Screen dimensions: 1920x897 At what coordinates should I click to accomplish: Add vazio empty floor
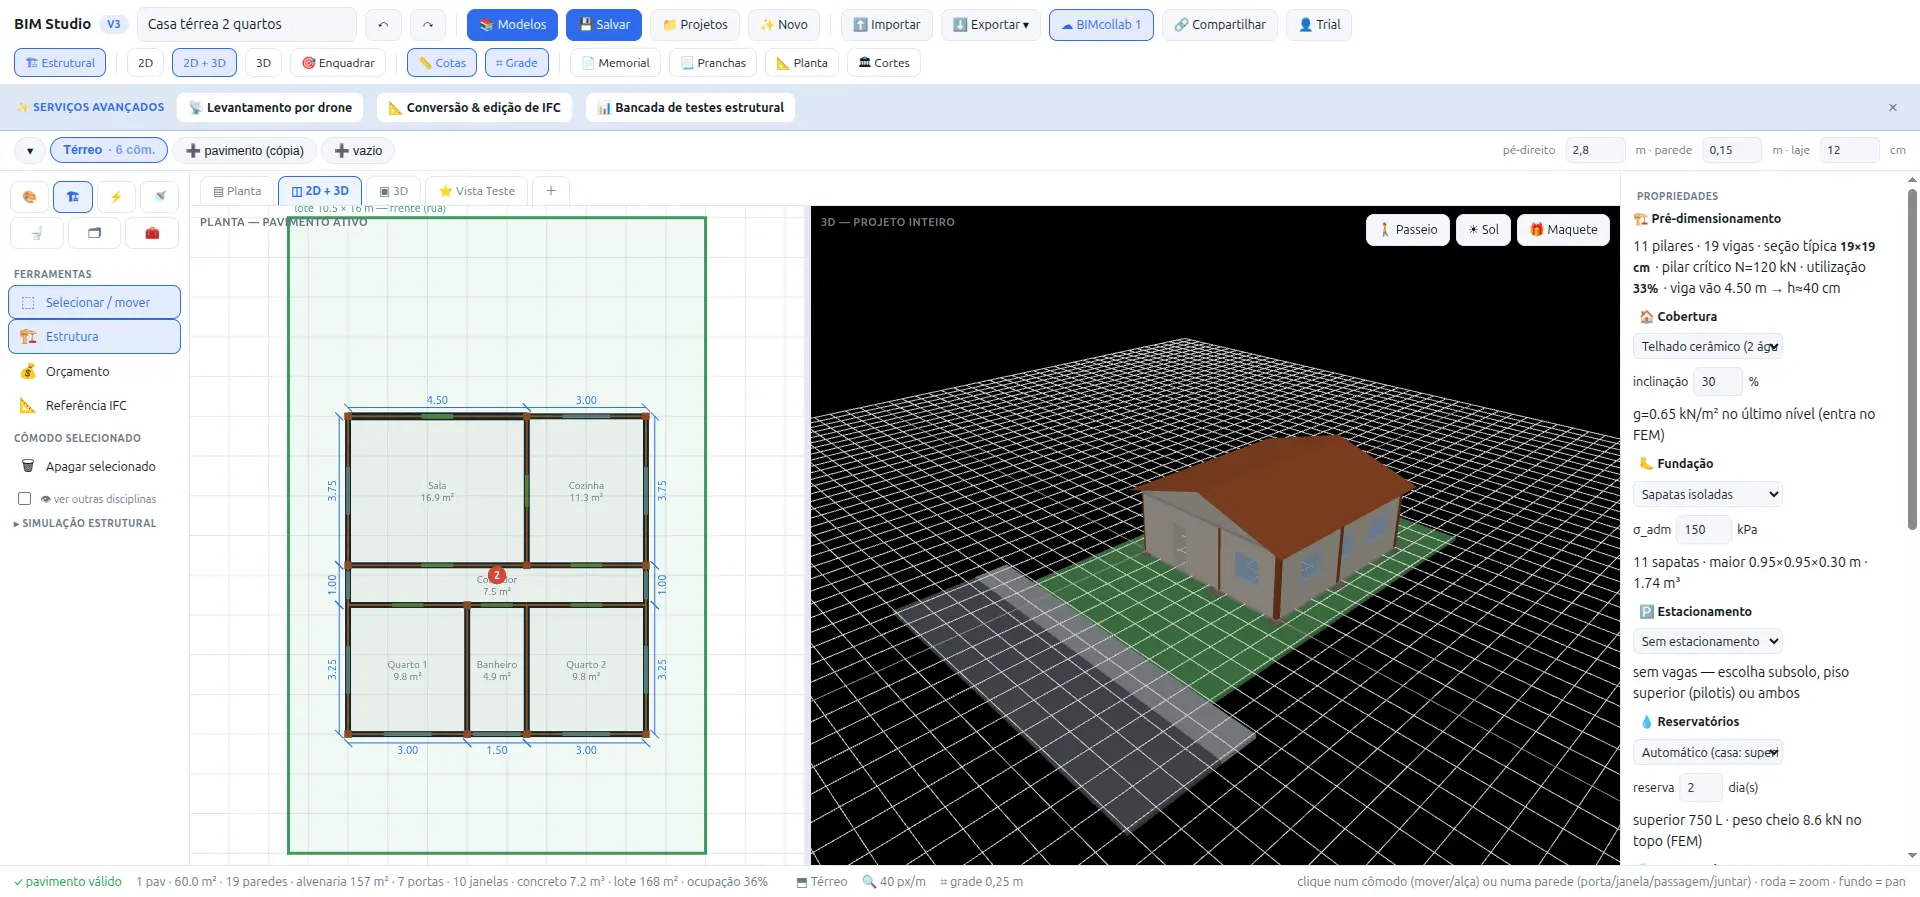pos(358,151)
